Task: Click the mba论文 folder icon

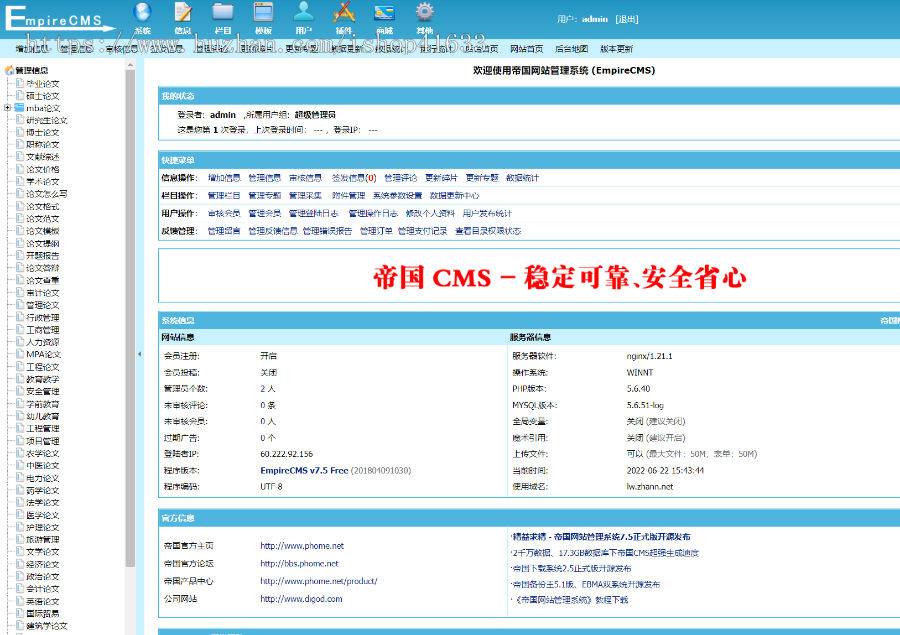Action: coord(20,108)
